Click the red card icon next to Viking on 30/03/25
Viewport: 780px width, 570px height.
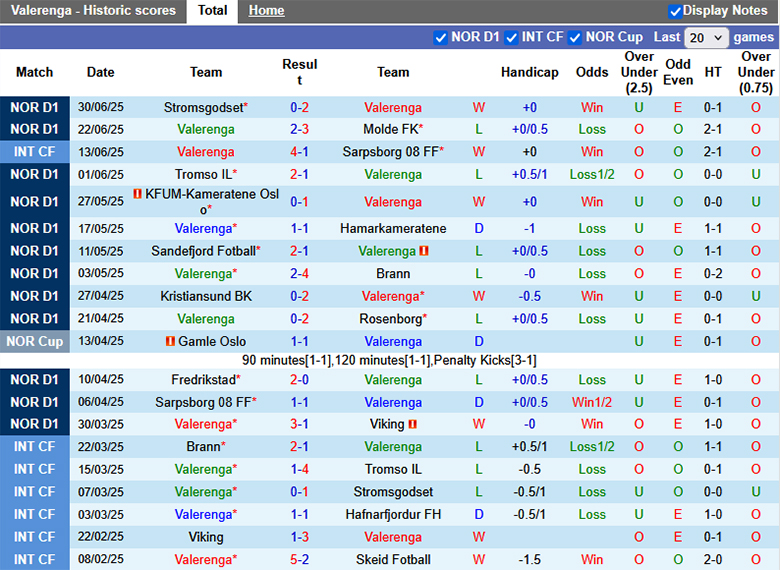[412, 424]
